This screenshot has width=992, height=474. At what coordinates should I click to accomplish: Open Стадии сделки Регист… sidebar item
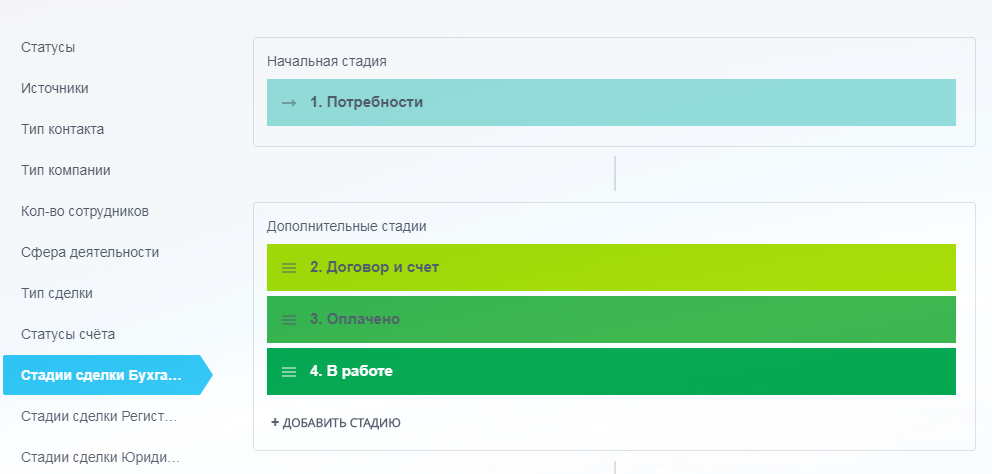pos(99,416)
